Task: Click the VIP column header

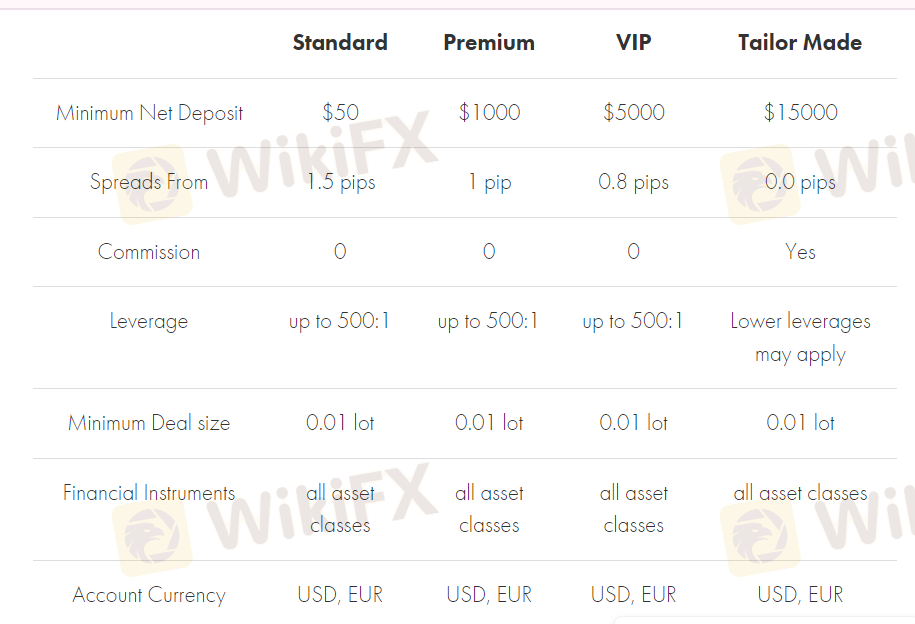Action: 634,43
